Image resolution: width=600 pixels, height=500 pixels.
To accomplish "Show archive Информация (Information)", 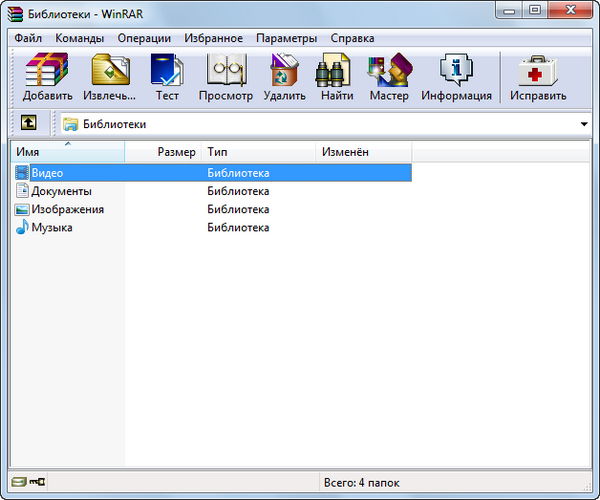I will 456,77.
